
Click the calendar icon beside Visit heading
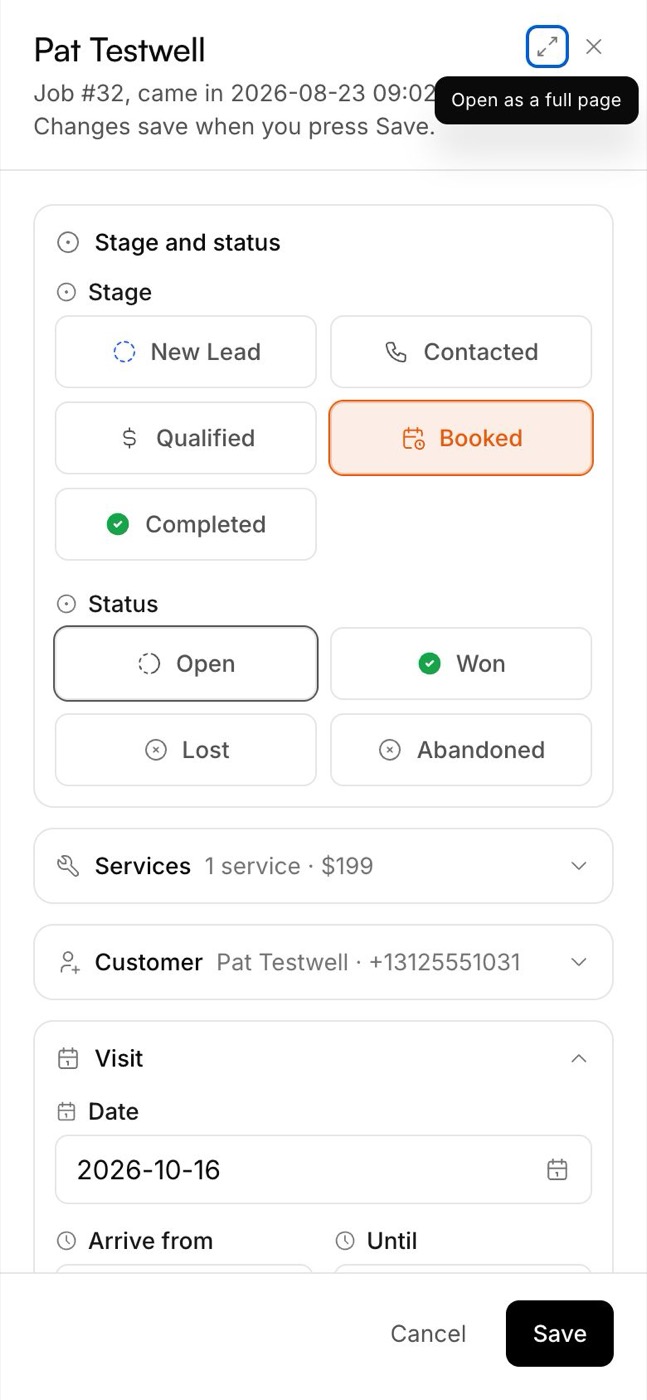(x=68, y=1058)
